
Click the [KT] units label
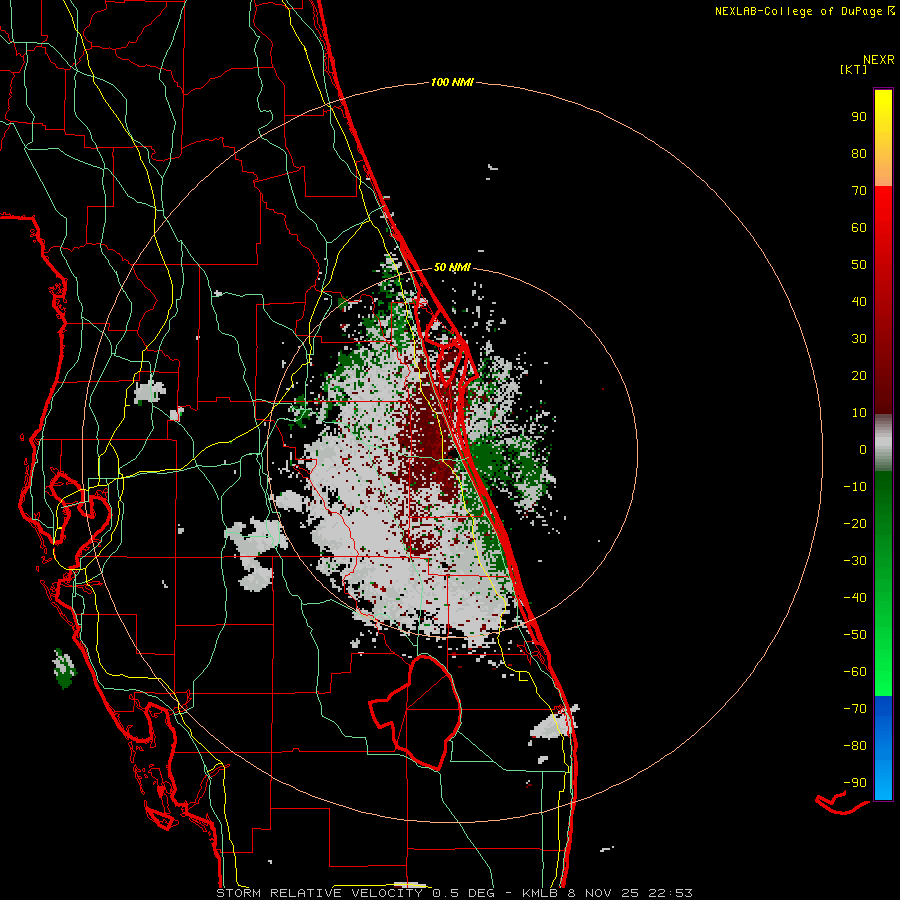click(853, 69)
